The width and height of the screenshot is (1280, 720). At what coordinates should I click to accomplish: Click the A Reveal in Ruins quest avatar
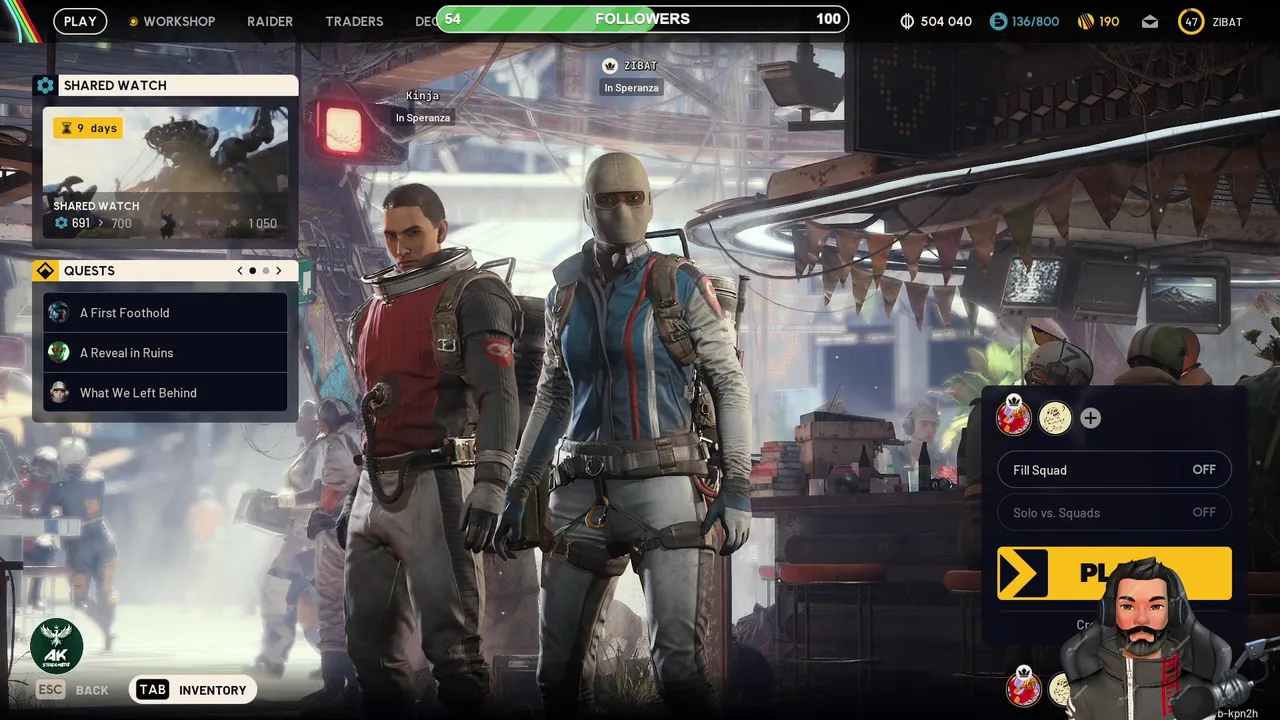tap(59, 353)
